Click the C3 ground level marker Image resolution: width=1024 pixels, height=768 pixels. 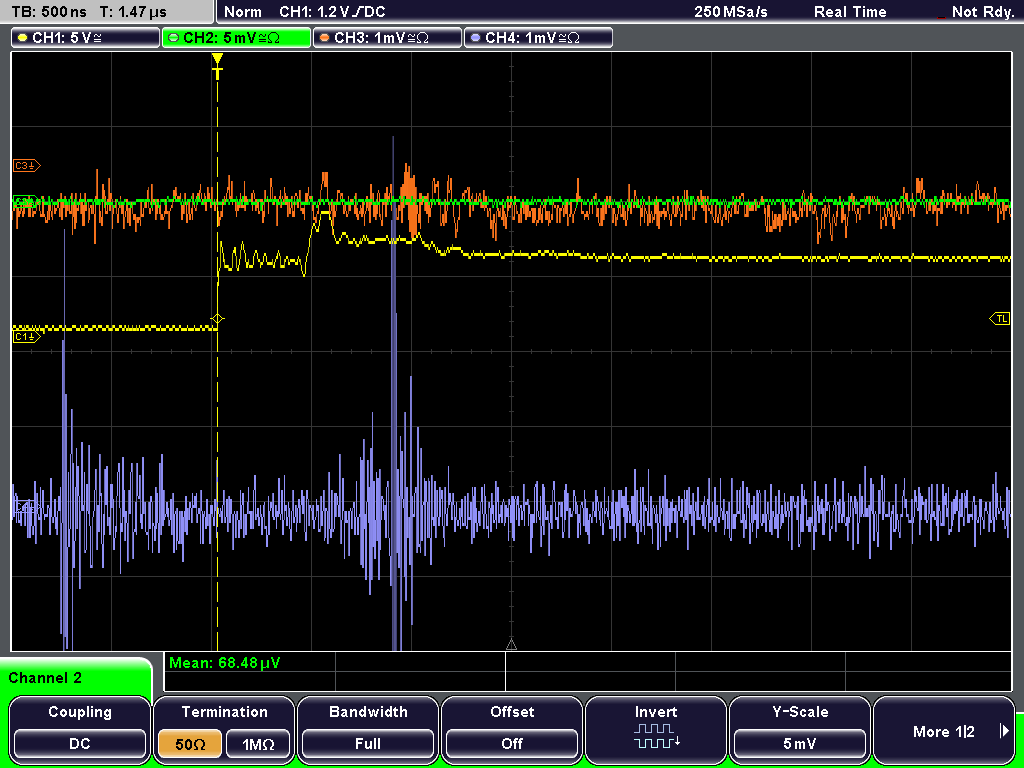[27, 166]
